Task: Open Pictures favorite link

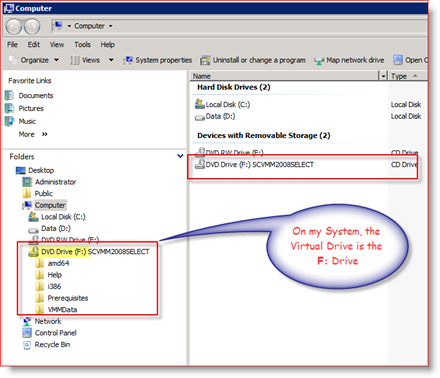Action: pyautogui.click(x=31, y=108)
